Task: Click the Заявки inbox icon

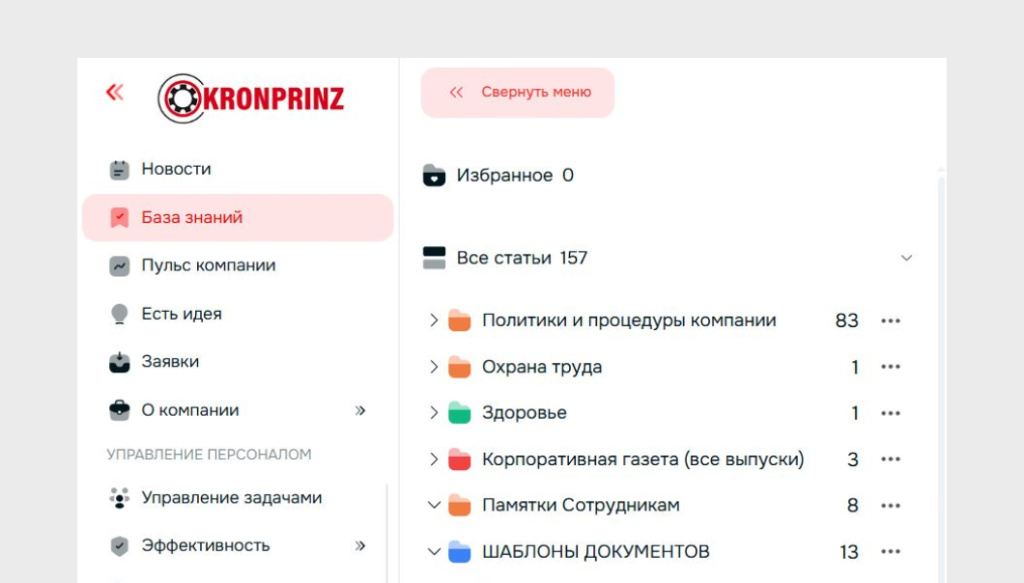Action: [x=119, y=362]
